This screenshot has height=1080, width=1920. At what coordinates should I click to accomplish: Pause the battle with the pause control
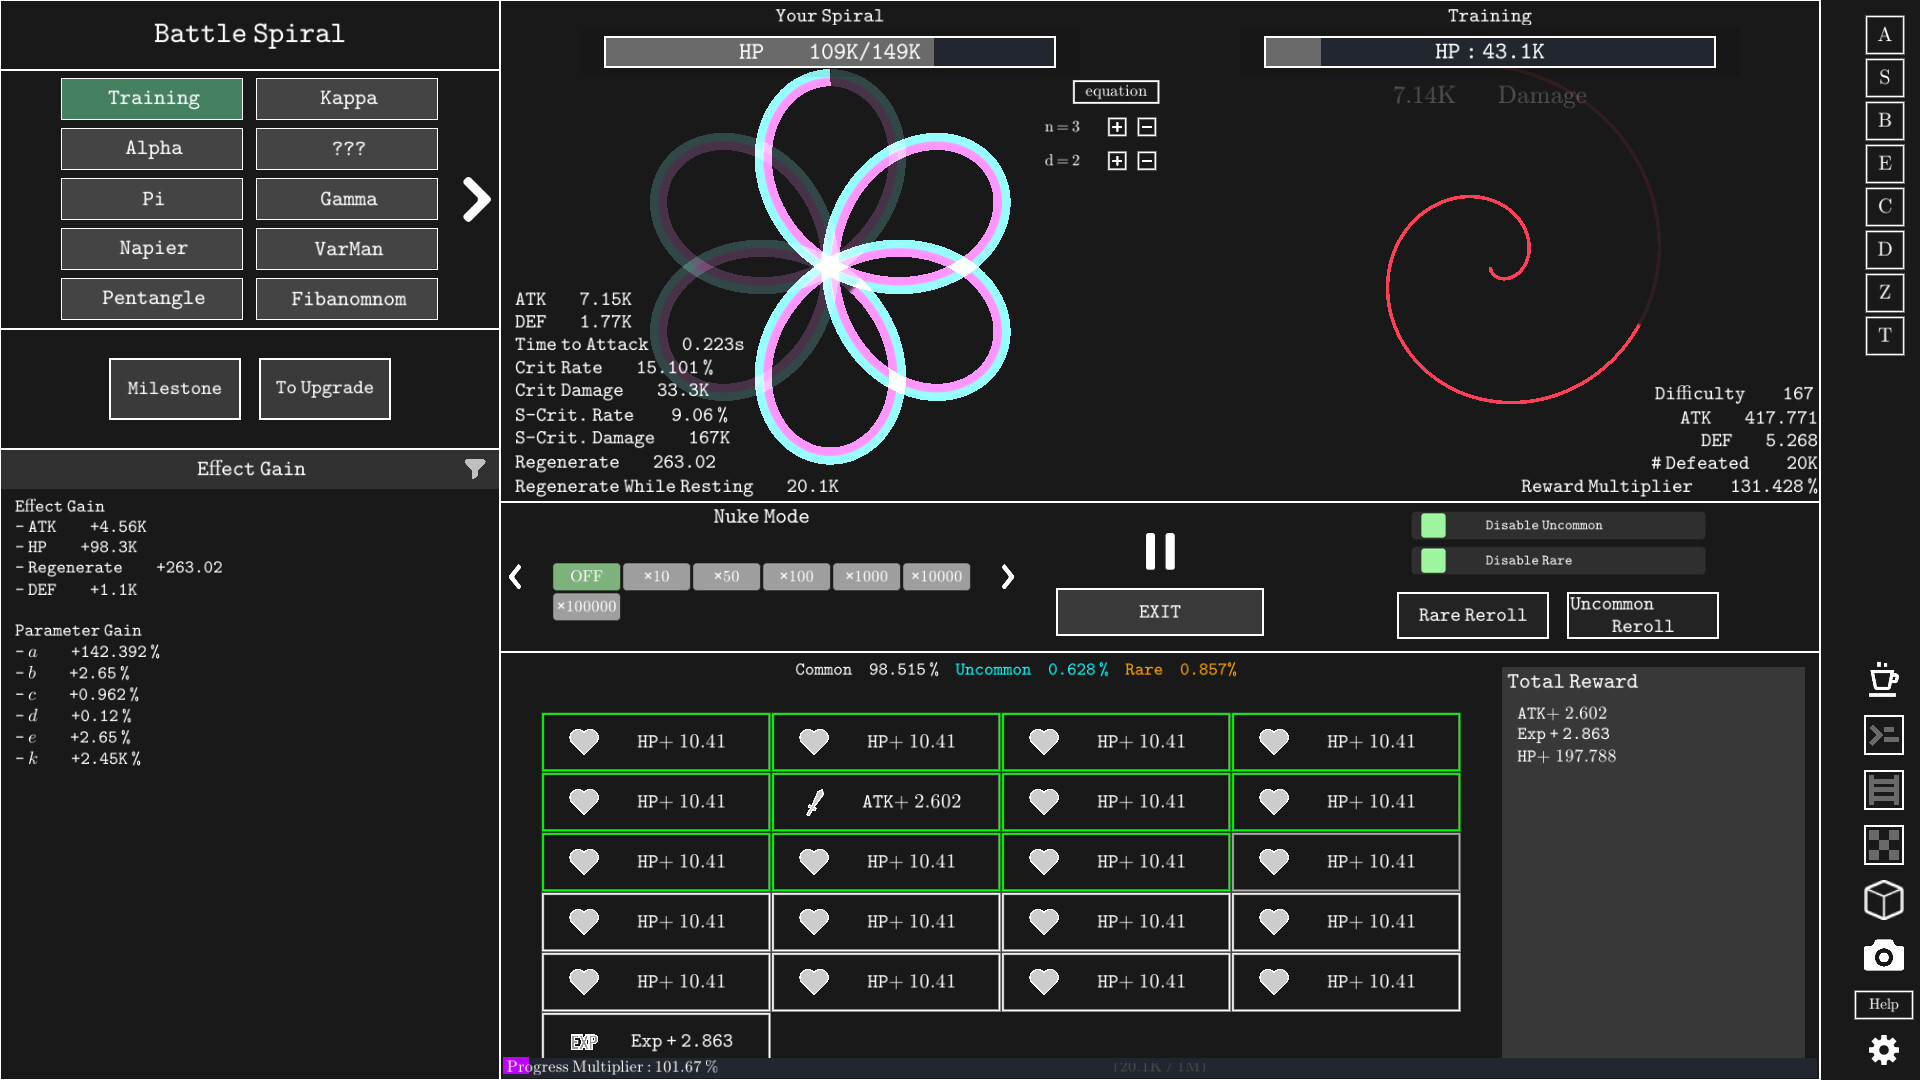pyautogui.click(x=1159, y=550)
